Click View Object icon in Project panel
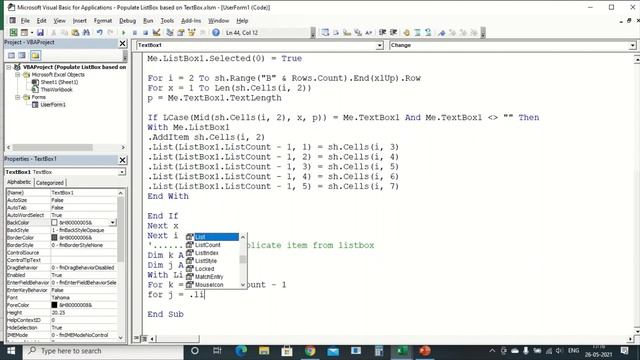The image size is (640, 360). pos(22,56)
